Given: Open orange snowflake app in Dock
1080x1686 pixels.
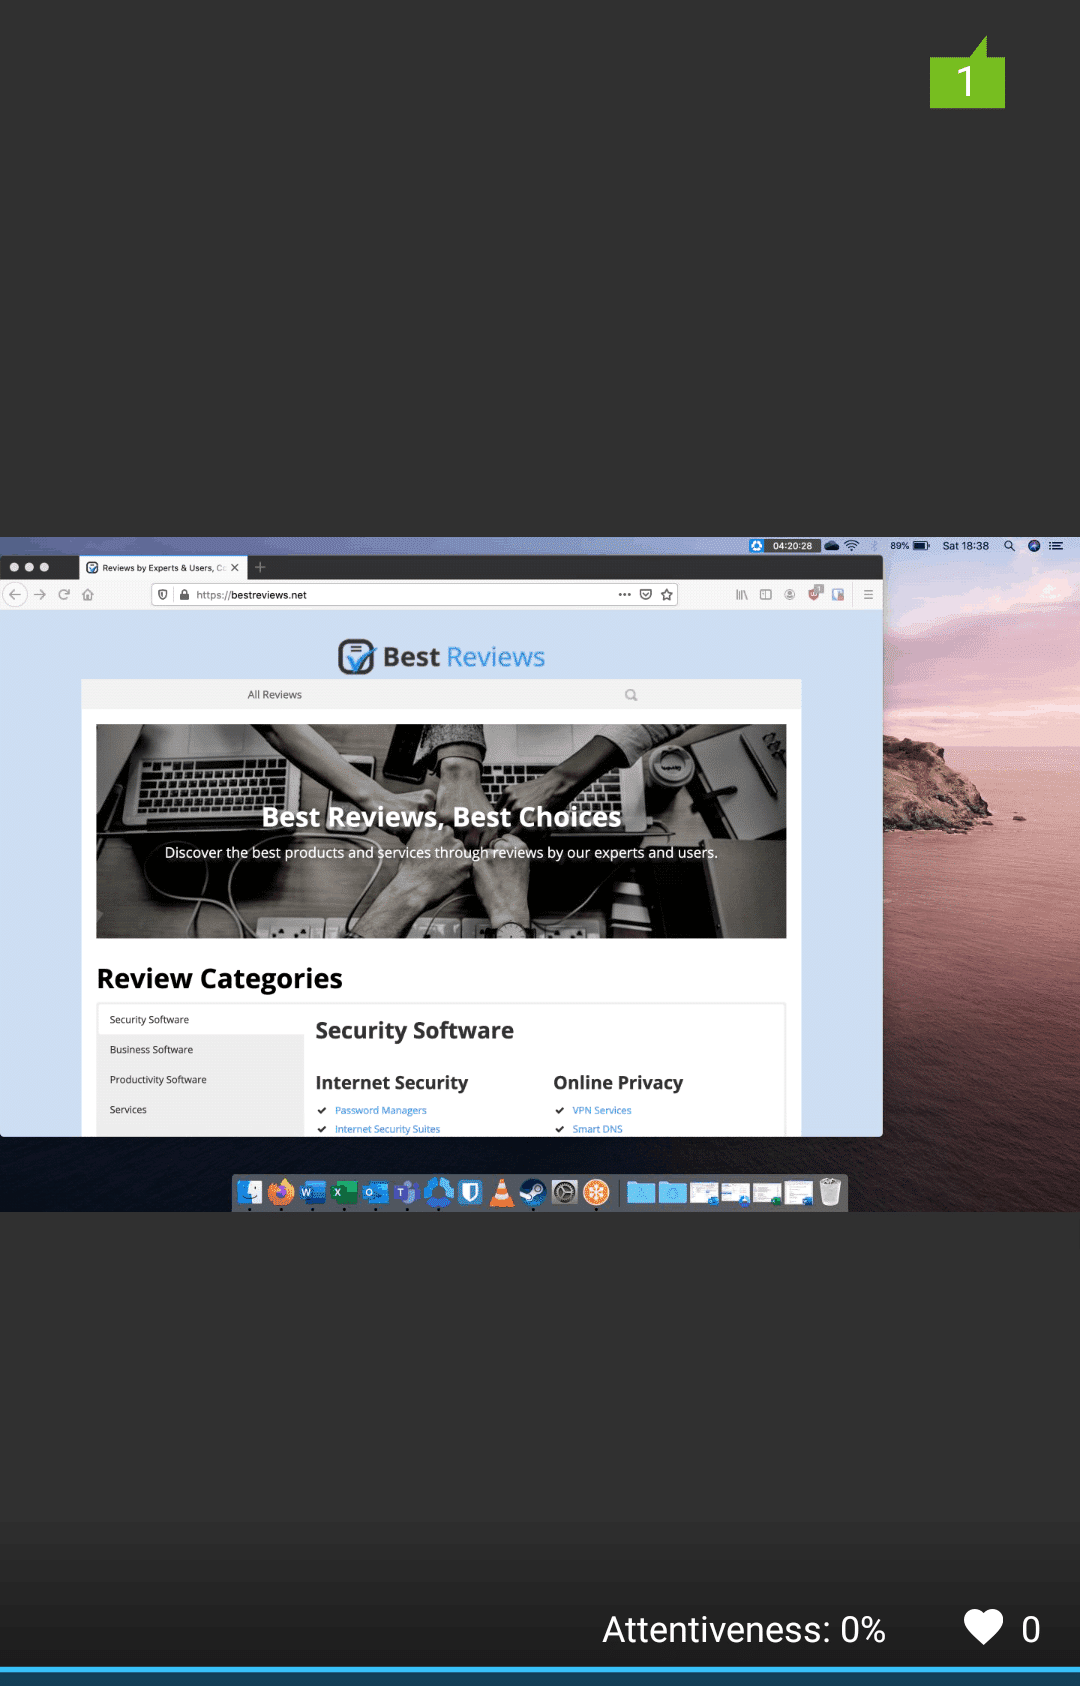Looking at the screenshot, I should tap(596, 1192).
